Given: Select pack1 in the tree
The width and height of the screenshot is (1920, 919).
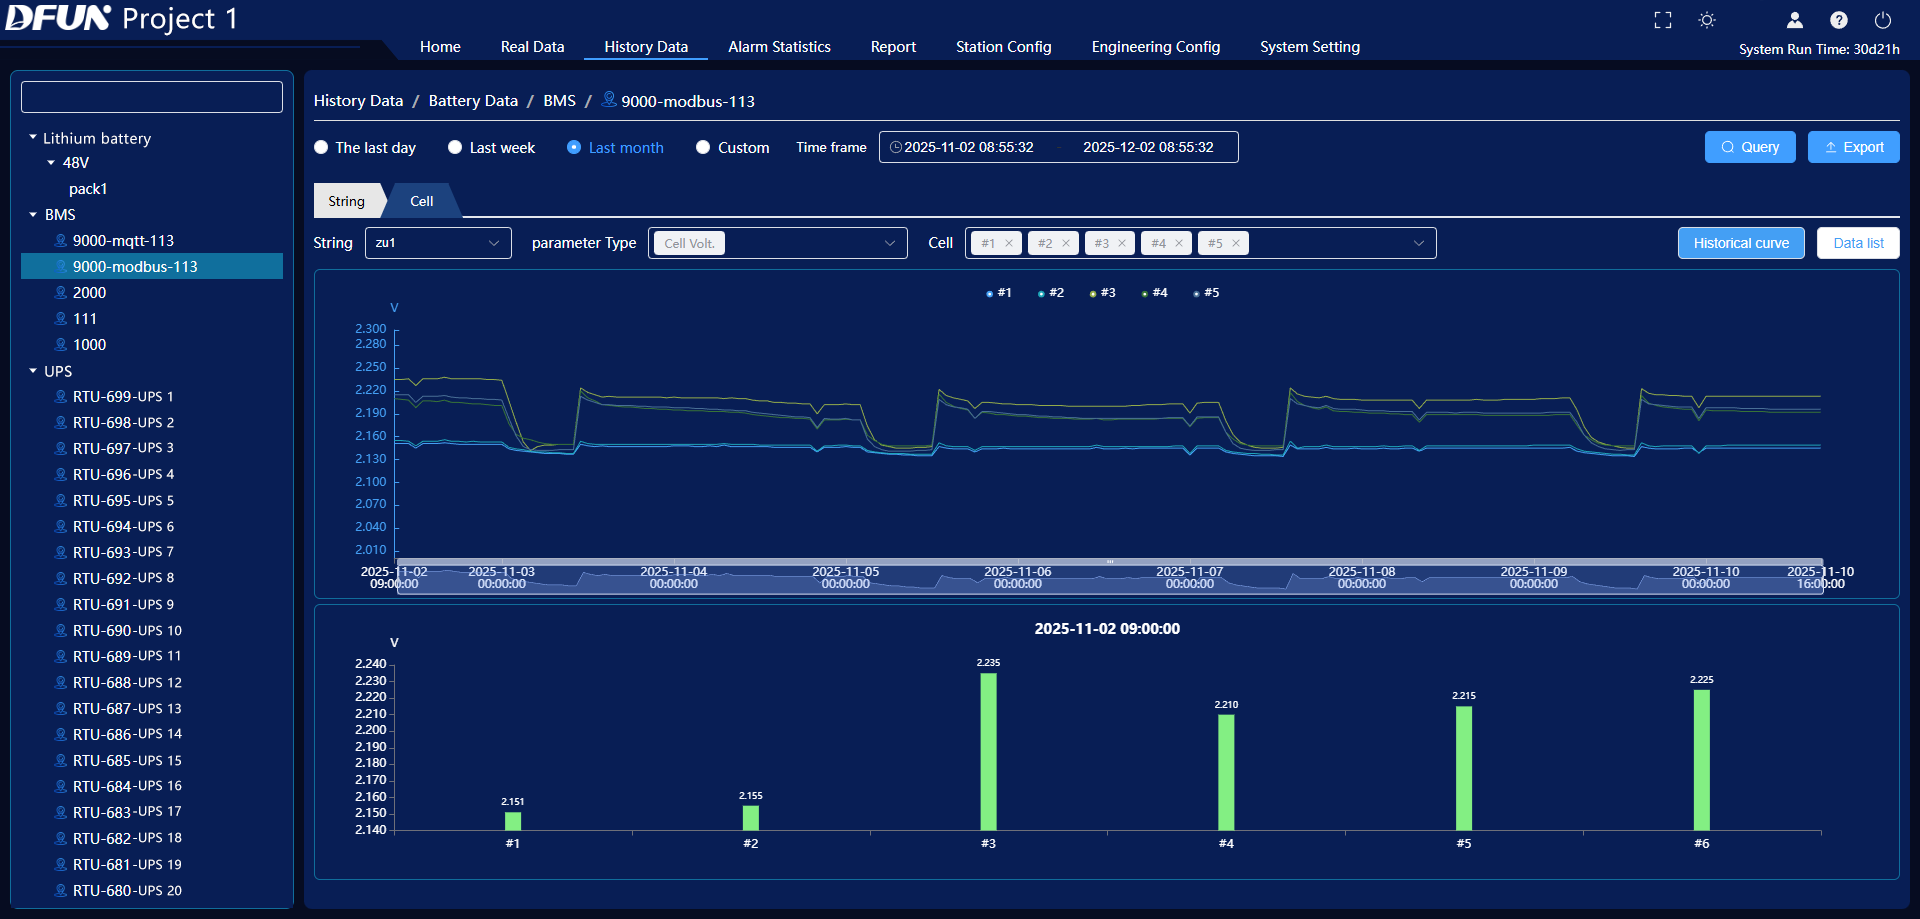Looking at the screenshot, I should pos(88,188).
